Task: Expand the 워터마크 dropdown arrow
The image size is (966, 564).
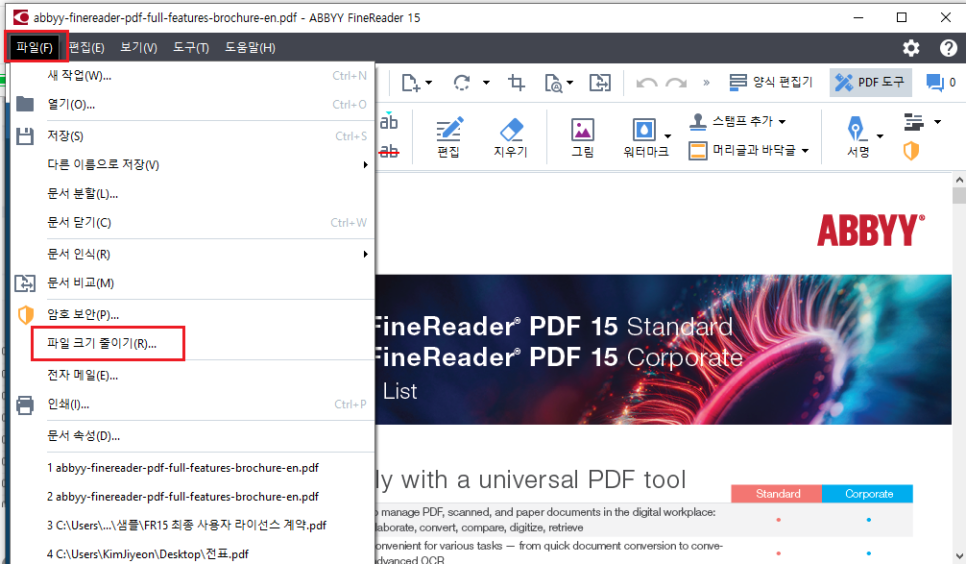Action: coord(668,136)
